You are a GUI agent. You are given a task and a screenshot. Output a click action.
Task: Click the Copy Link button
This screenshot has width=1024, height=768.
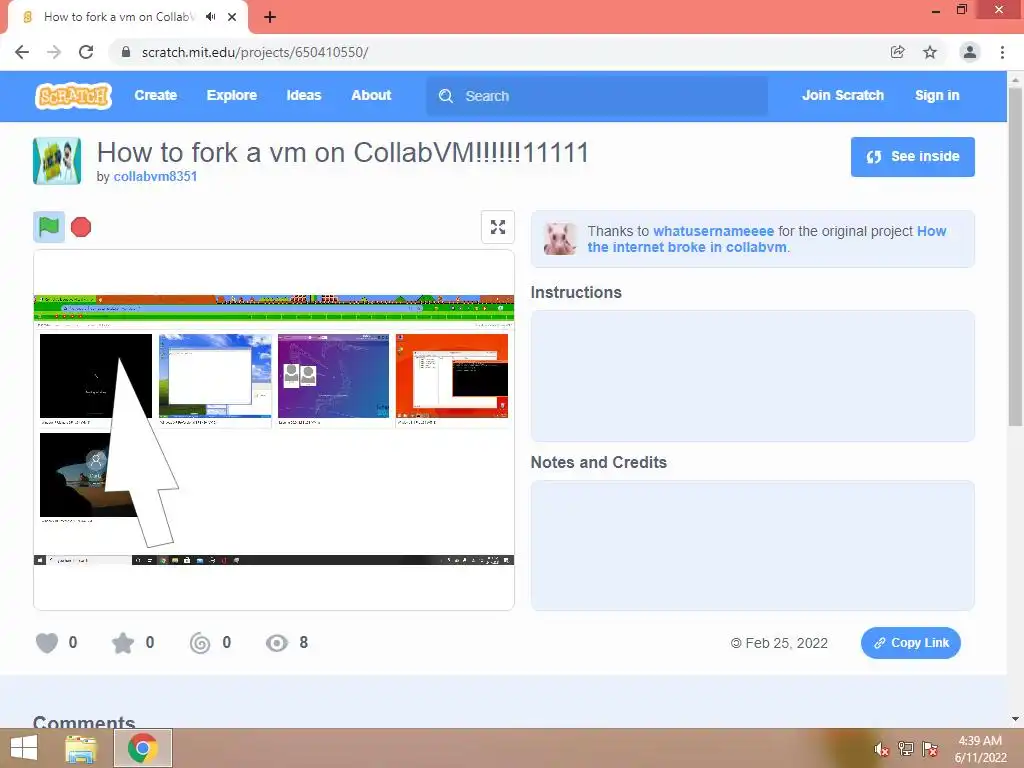click(x=910, y=643)
